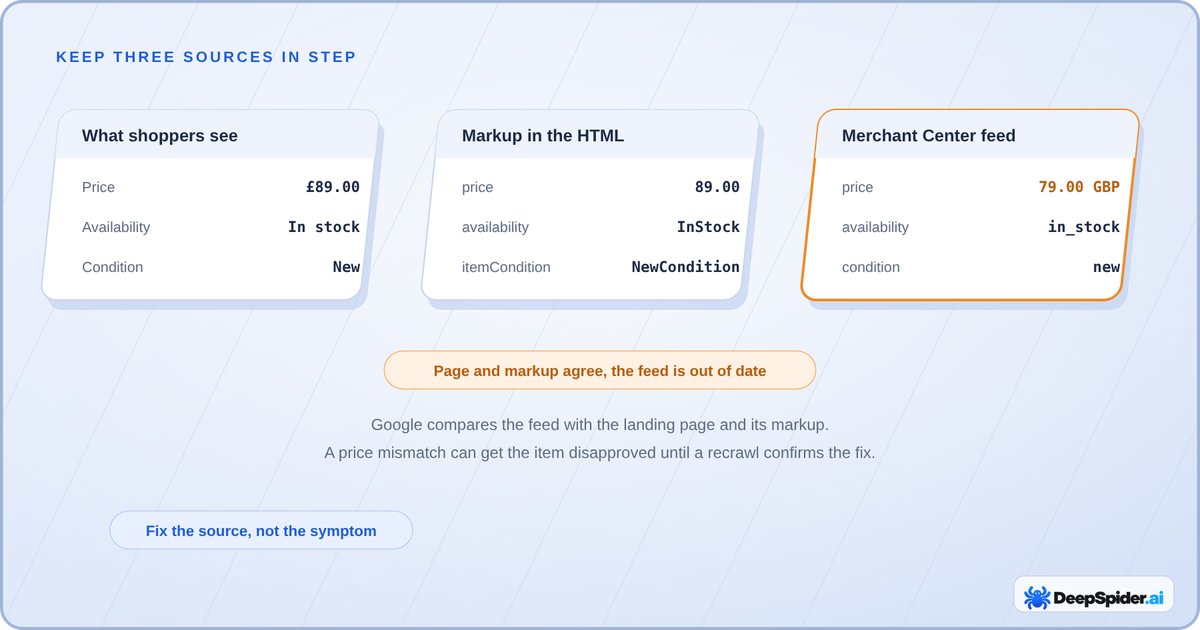Click the 'in_stock' feed value

tap(1084, 227)
